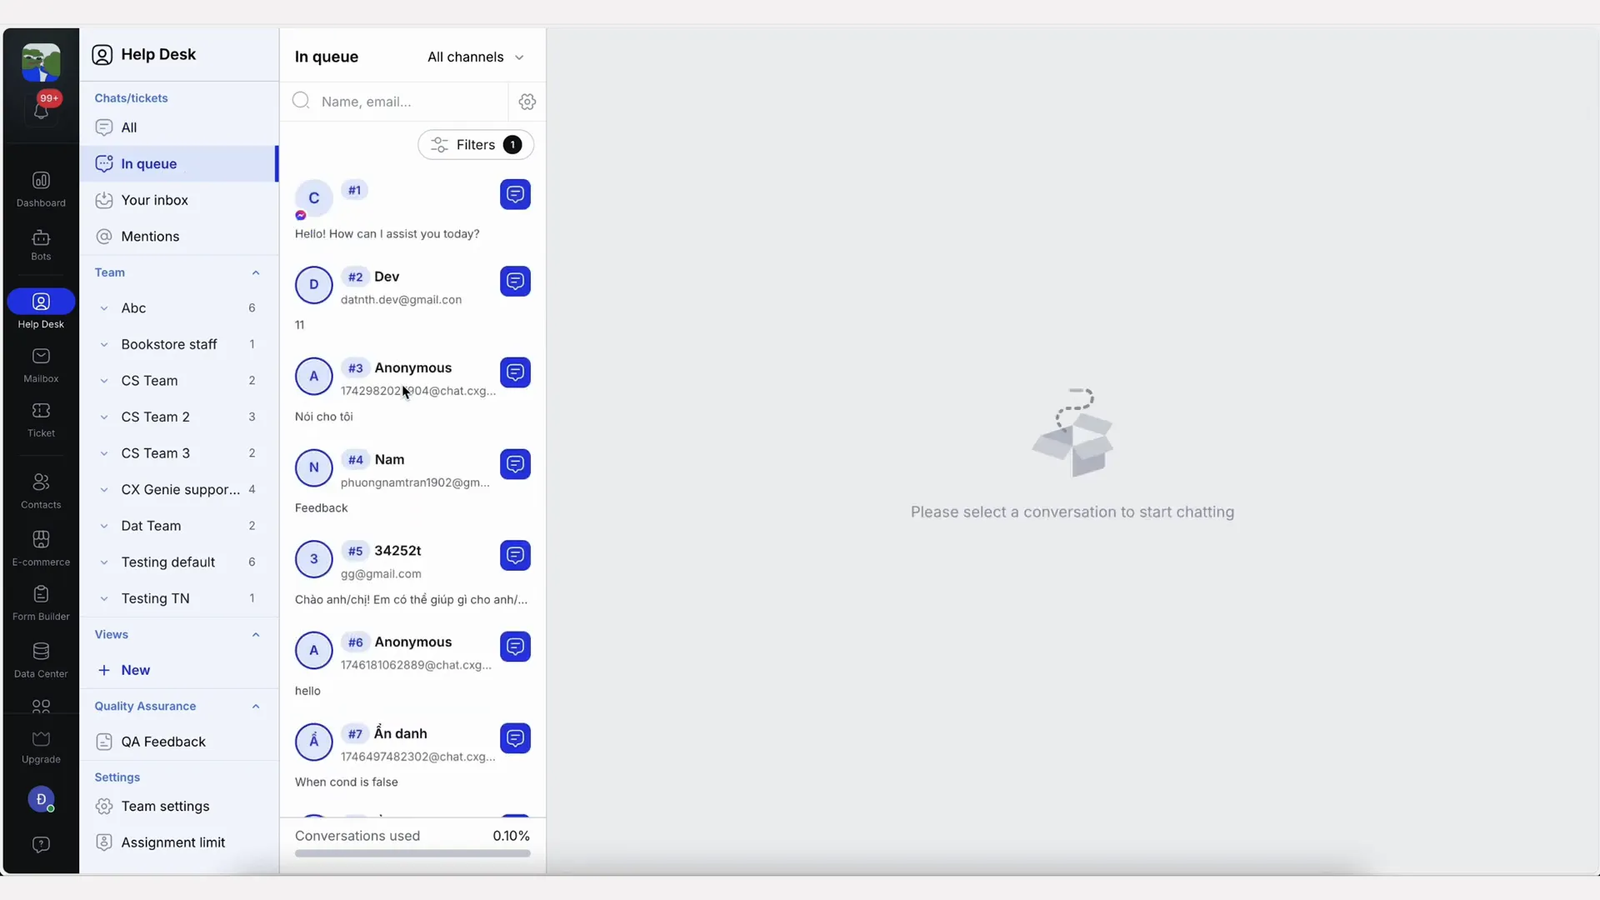Screen dimensions: 1600x900
Task: Open QA Feedback
Action: pos(178,742)
